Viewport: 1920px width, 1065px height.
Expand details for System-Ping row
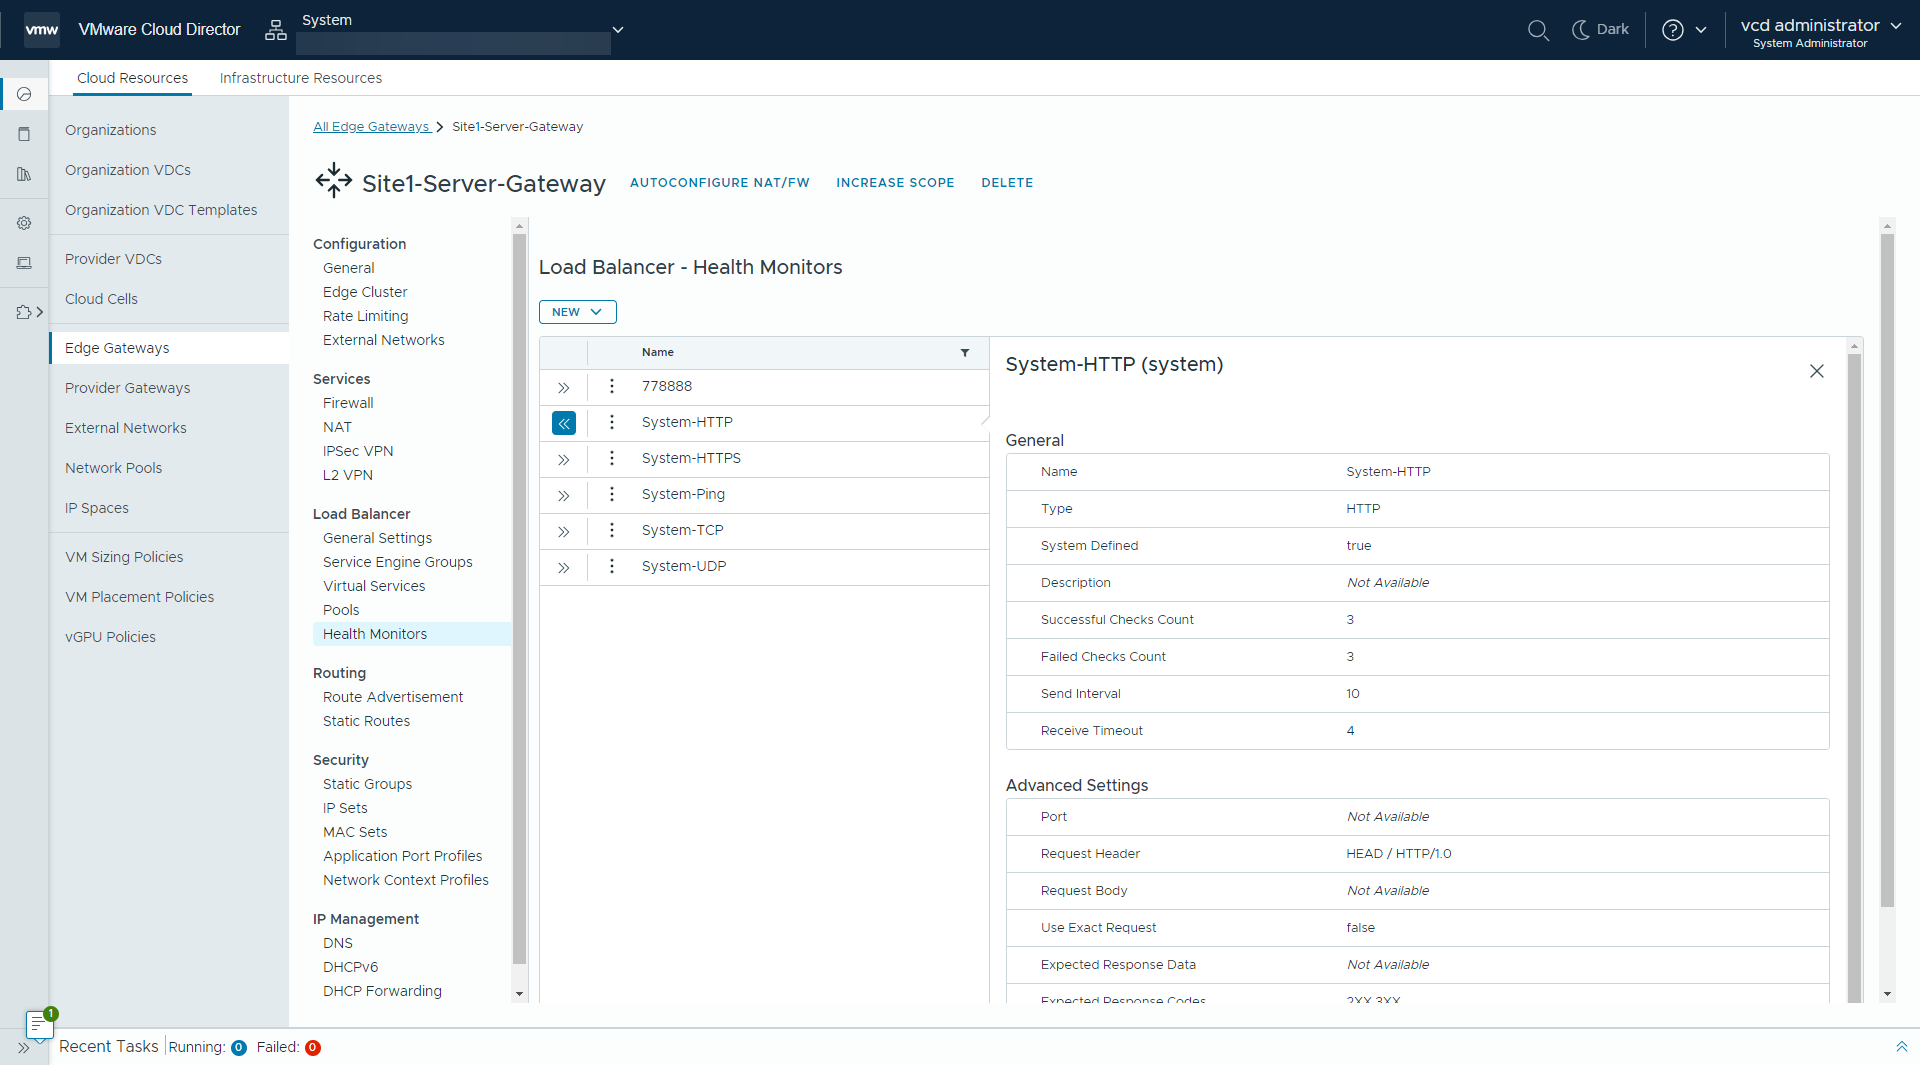pyautogui.click(x=564, y=496)
